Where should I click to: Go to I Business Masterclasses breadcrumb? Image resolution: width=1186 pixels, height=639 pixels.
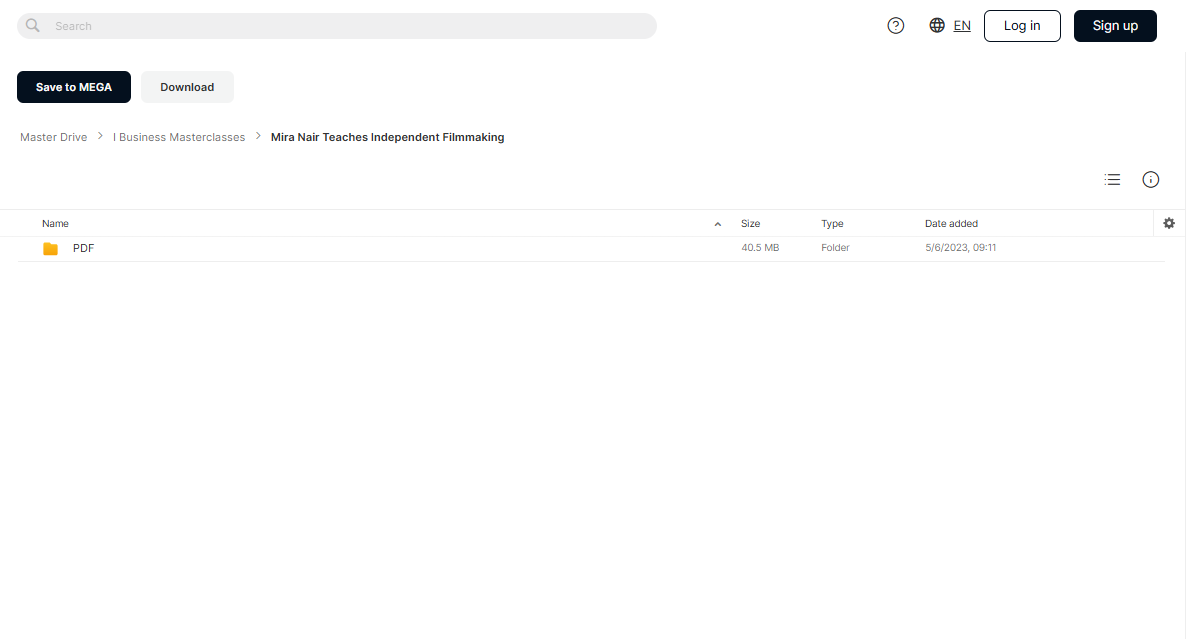[179, 137]
